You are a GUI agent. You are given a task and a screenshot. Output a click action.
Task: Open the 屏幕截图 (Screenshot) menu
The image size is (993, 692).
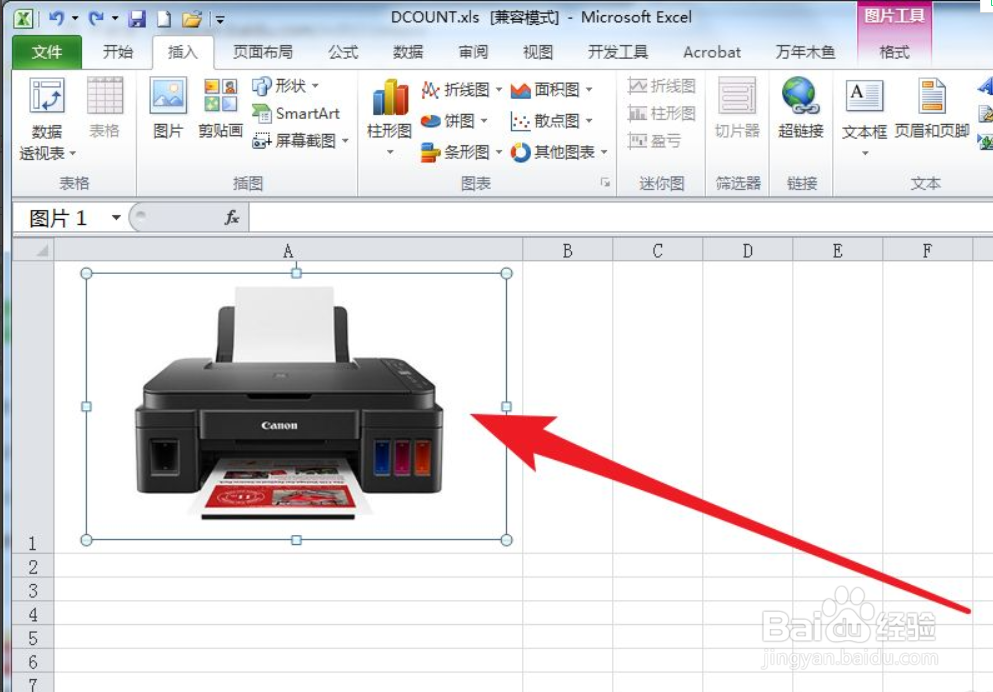click(x=300, y=141)
